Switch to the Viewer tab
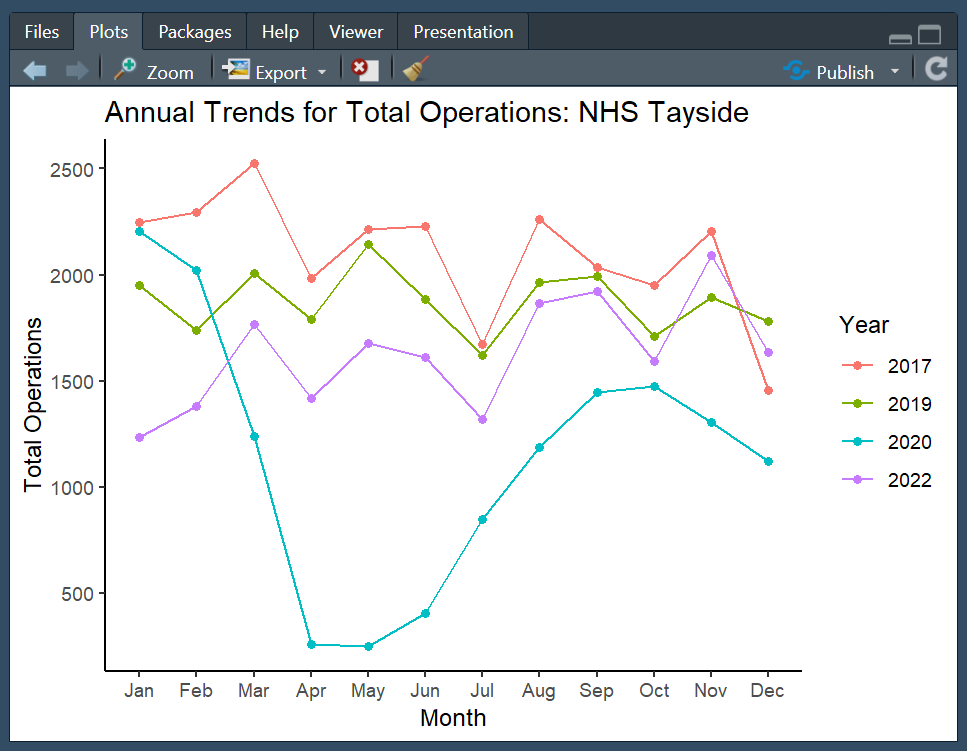This screenshot has width=967, height=751. pos(355,32)
